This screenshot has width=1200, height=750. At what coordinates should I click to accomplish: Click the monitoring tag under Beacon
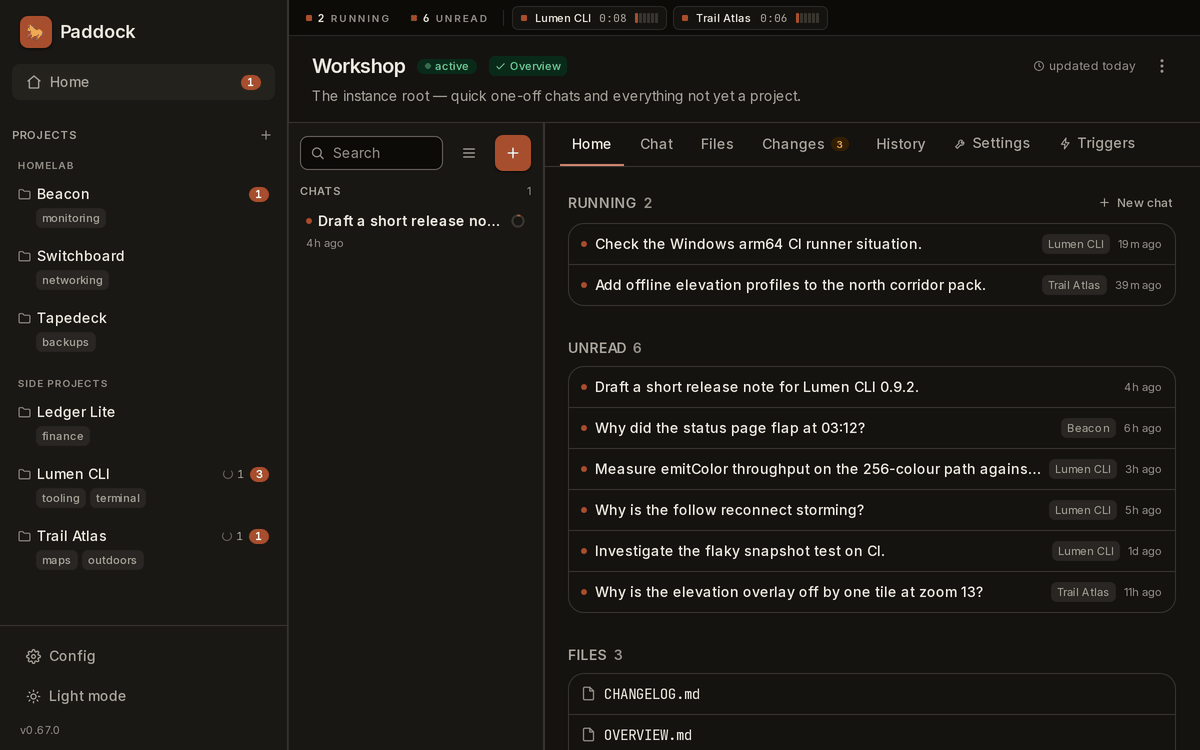tap(71, 218)
